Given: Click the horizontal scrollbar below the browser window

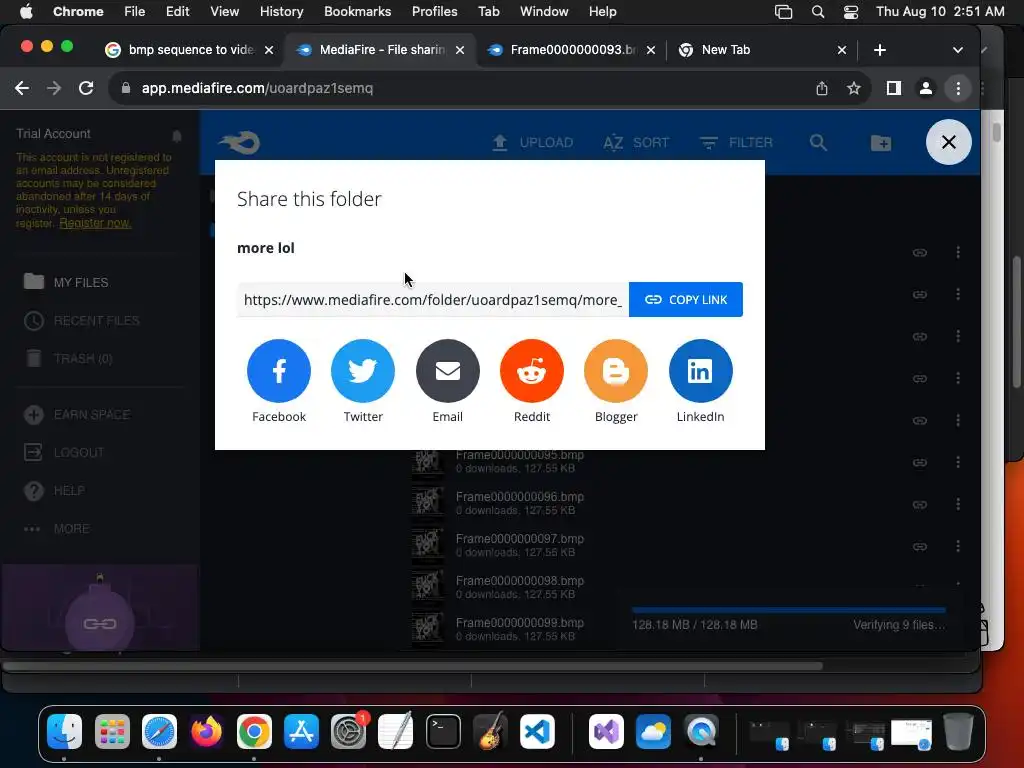Looking at the screenshot, I should [x=413, y=666].
